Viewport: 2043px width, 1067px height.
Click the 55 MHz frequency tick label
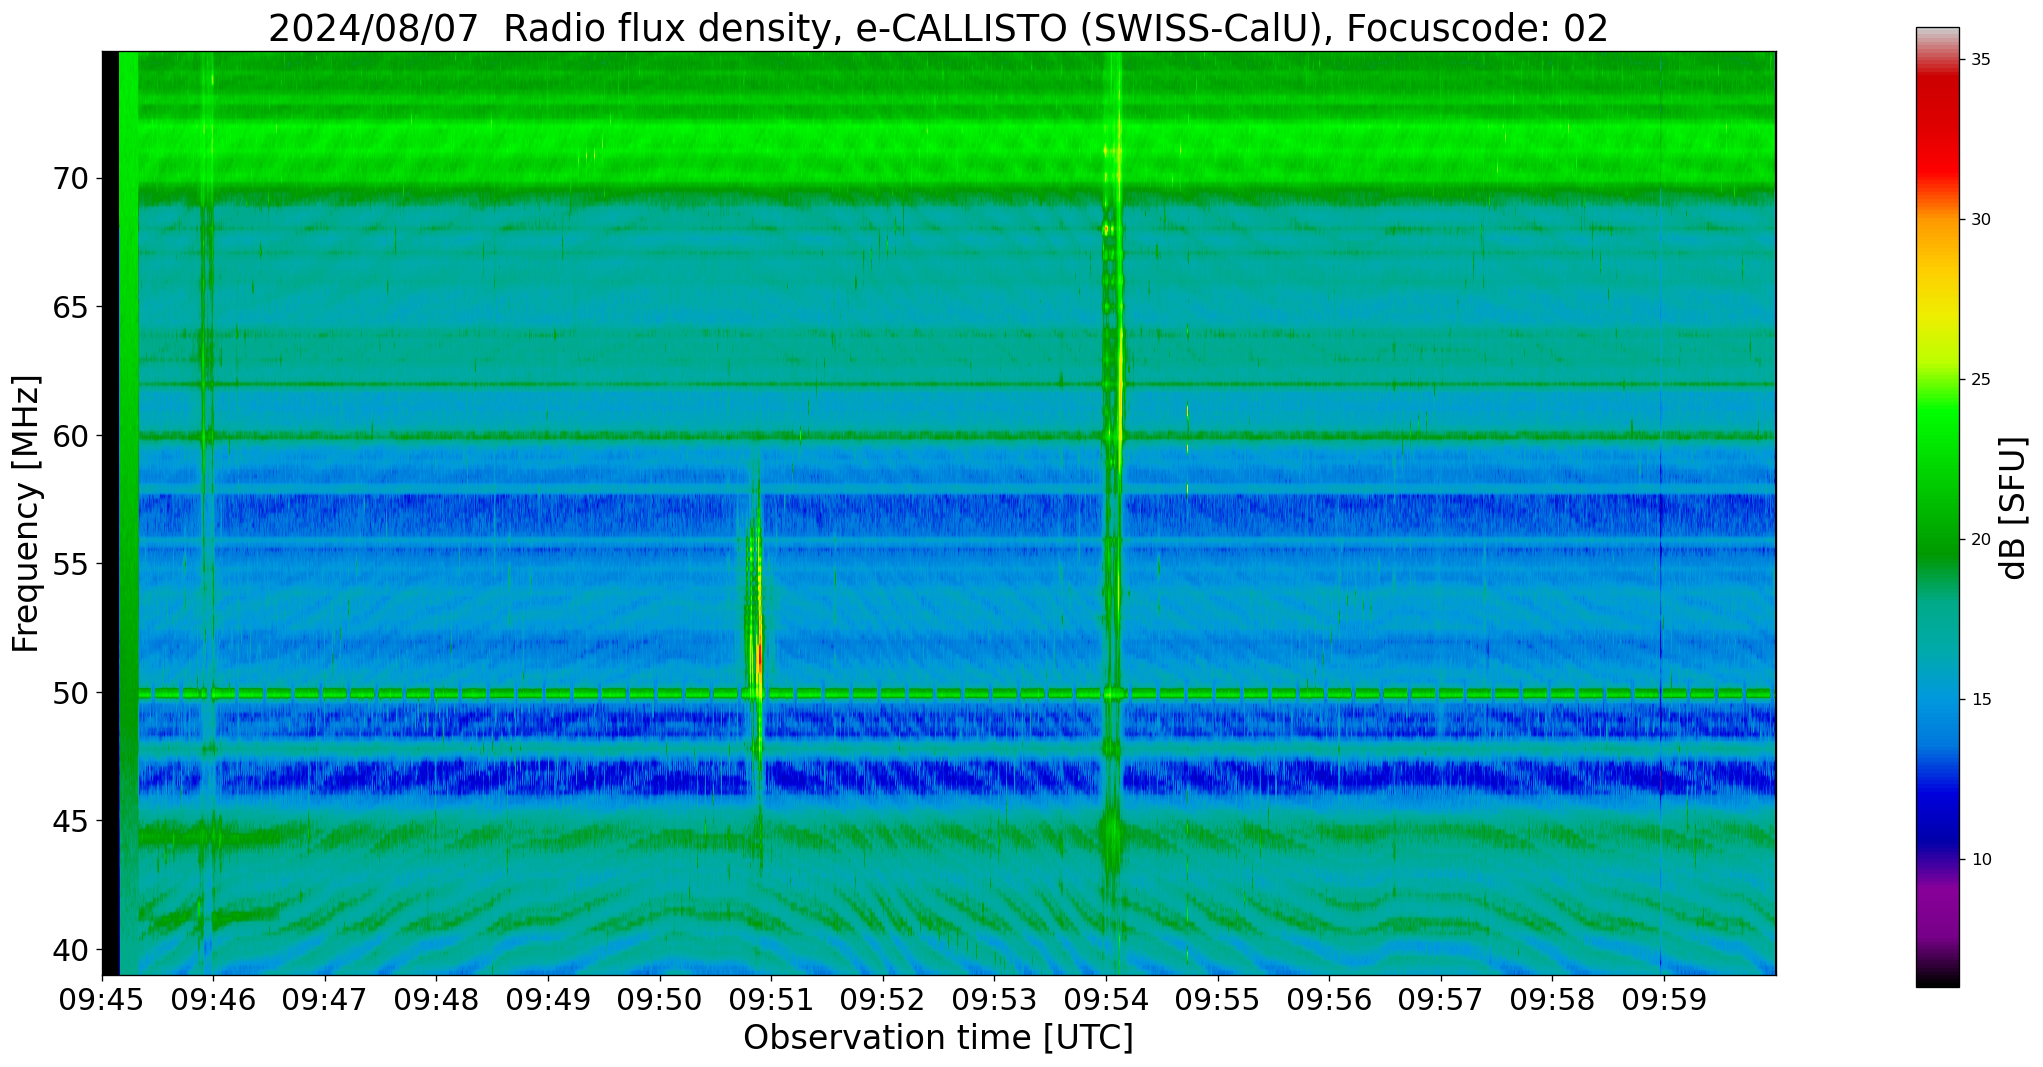70,564
